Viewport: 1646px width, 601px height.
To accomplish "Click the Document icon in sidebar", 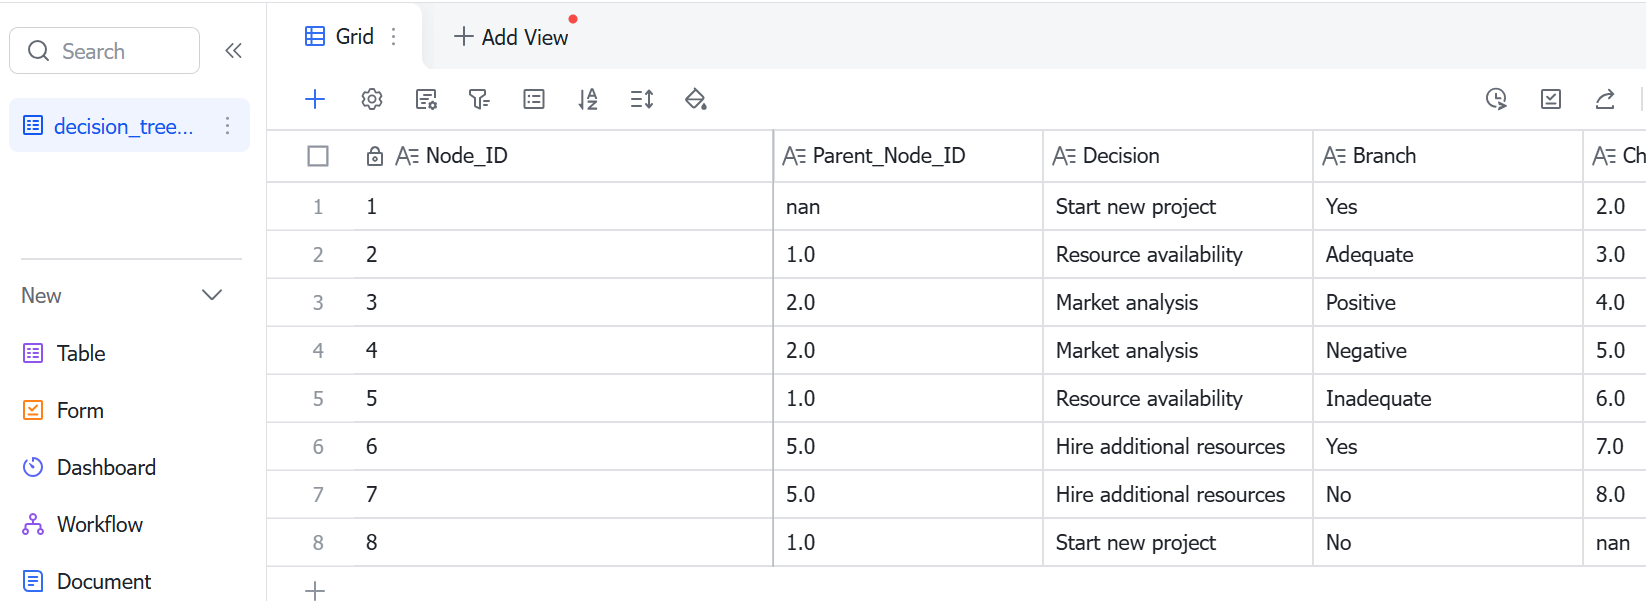I will pos(33,581).
